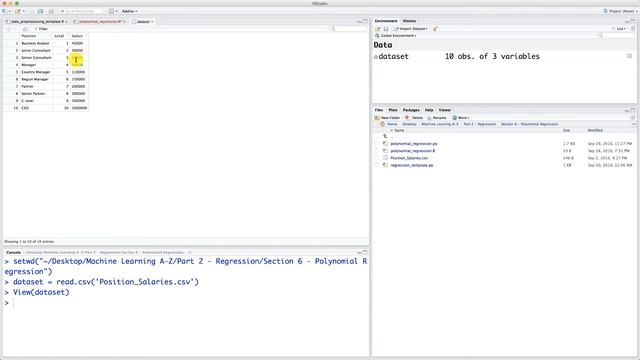Click the Rename button in Files pane
Screen dimensions: 640x360
(x=436, y=118)
